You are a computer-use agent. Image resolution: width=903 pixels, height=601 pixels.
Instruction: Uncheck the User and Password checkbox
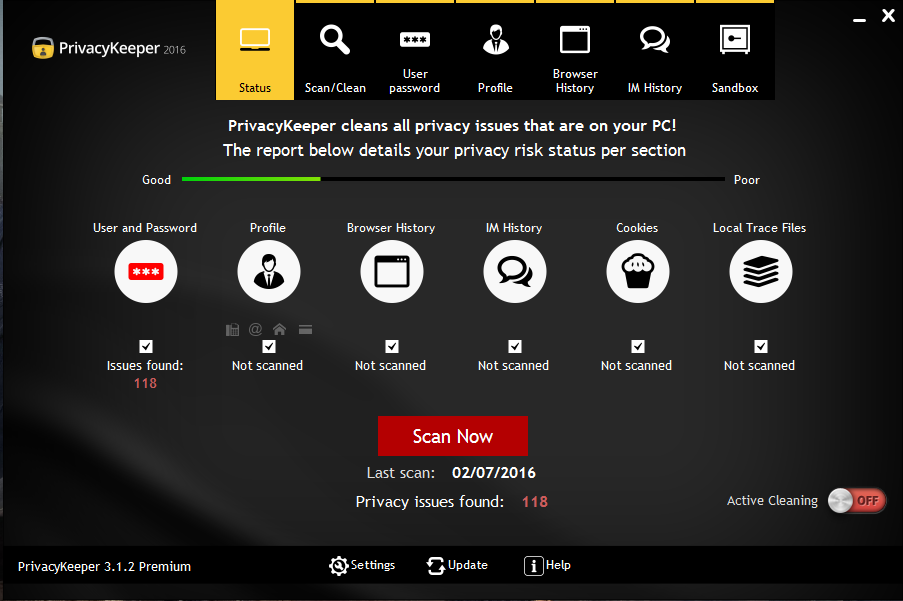point(146,346)
